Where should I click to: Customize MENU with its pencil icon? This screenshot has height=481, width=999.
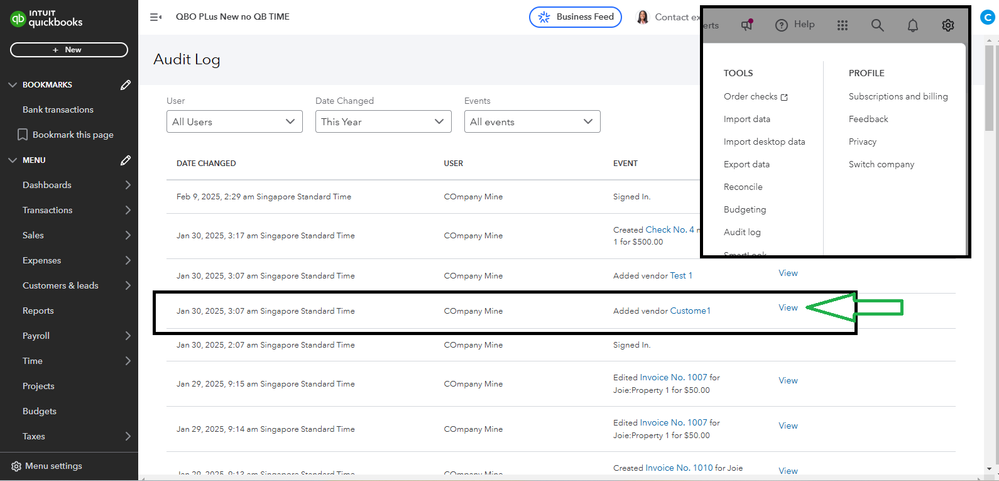125,160
